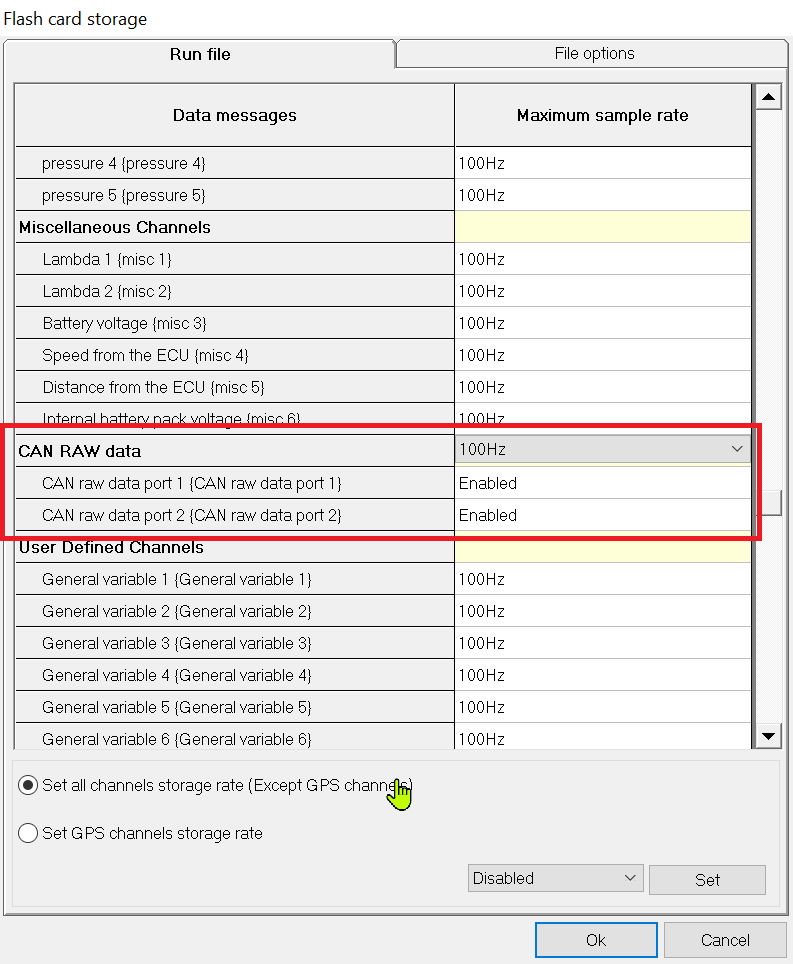The image size is (793, 964).
Task: Click the scroll down arrow
Action: pyautogui.click(x=768, y=736)
